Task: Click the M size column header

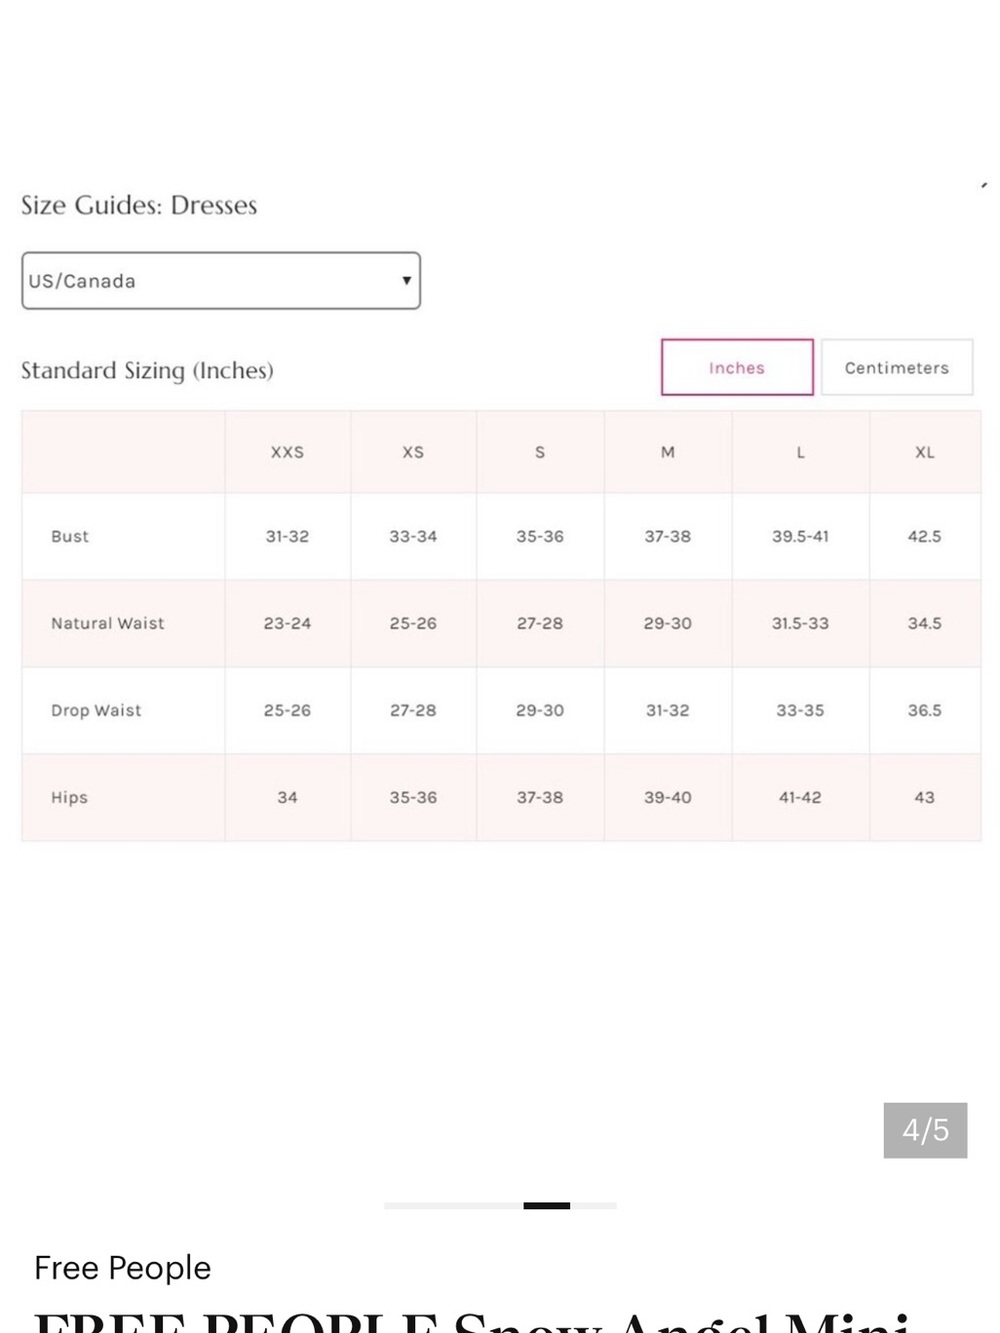Action: click(668, 452)
